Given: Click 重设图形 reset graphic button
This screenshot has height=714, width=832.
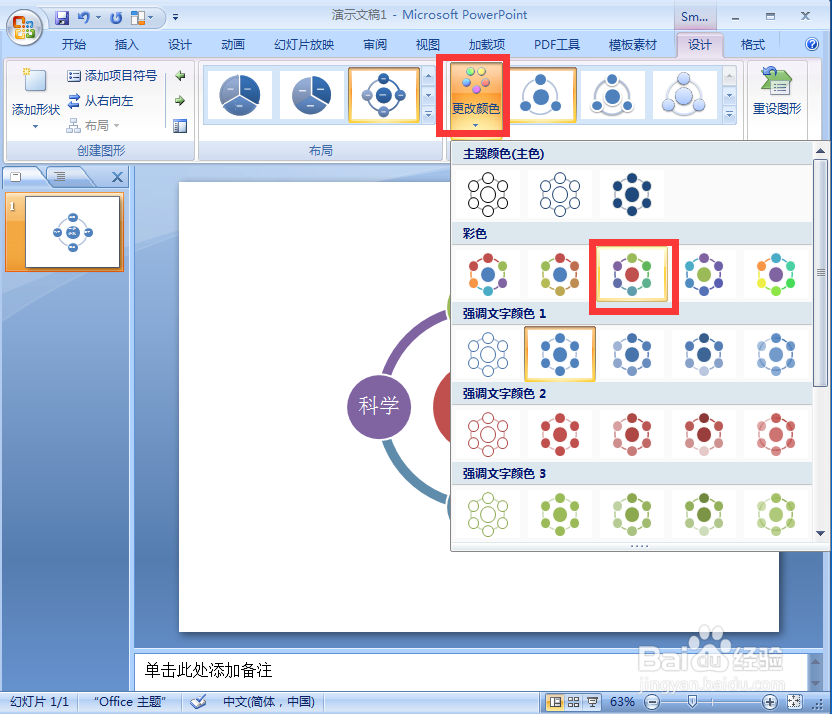Looking at the screenshot, I should pyautogui.click(x=777, y=91).
